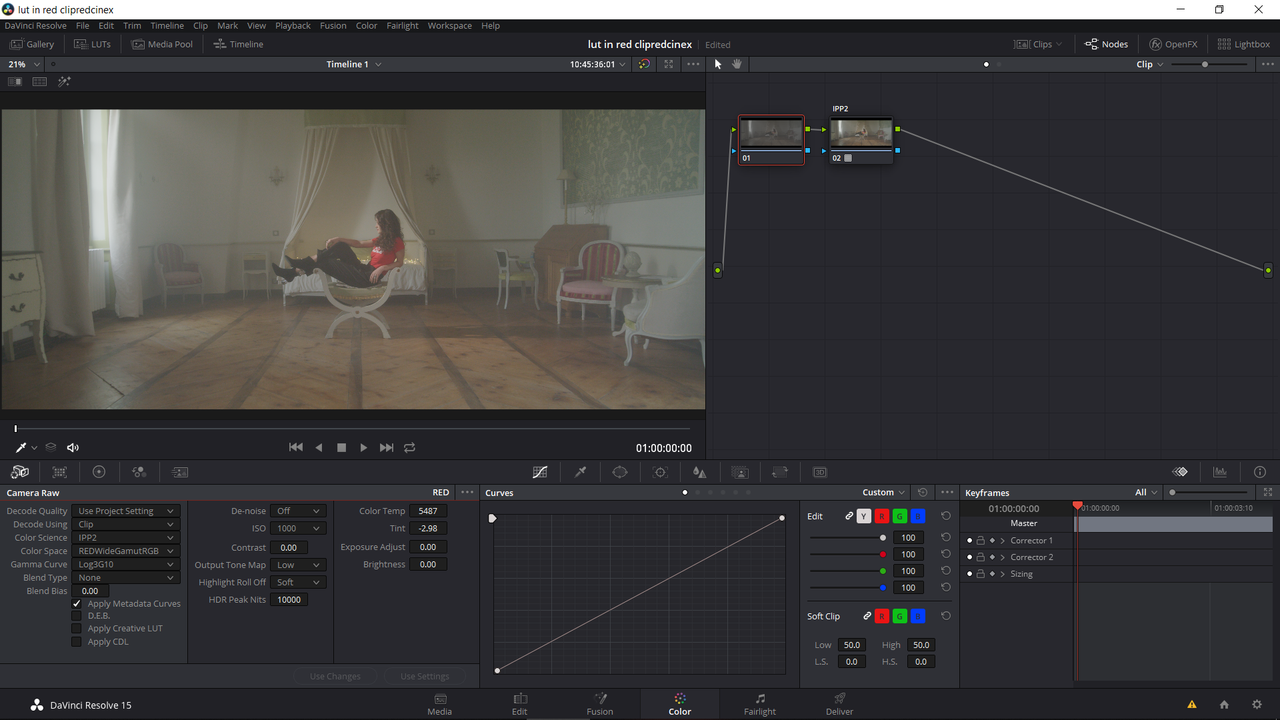Image resolution: width=1280 pixels, height=720 pixels.
Task: Toggle loop playback button
Action: 409,448
